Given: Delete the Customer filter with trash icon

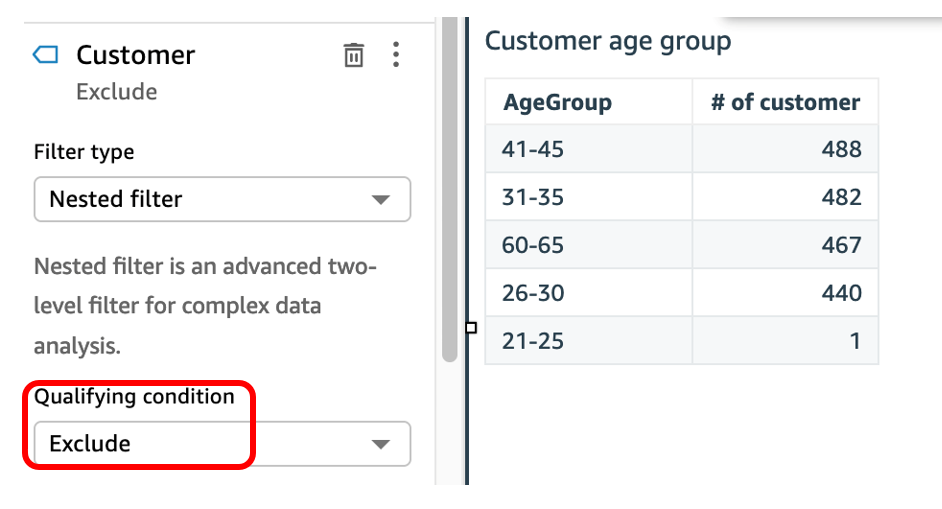Looking at the screenshot, I should pyautogui.click(x=354, y=55).
